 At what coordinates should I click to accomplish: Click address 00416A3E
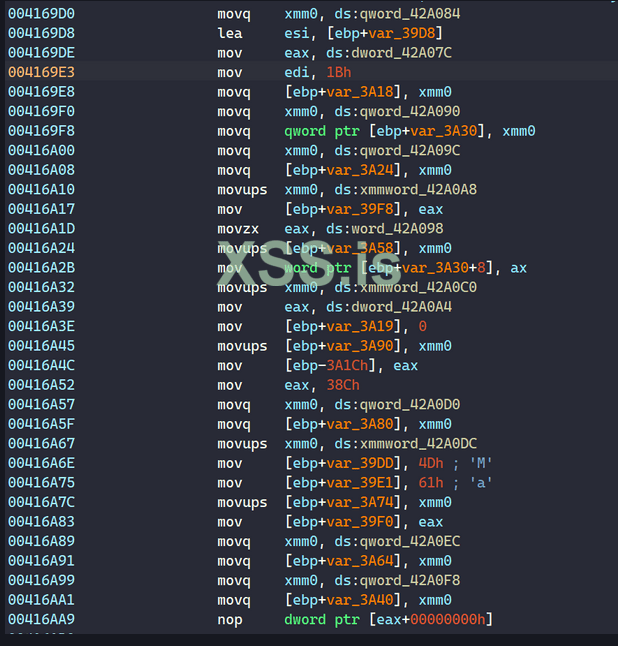click(41, 327)
